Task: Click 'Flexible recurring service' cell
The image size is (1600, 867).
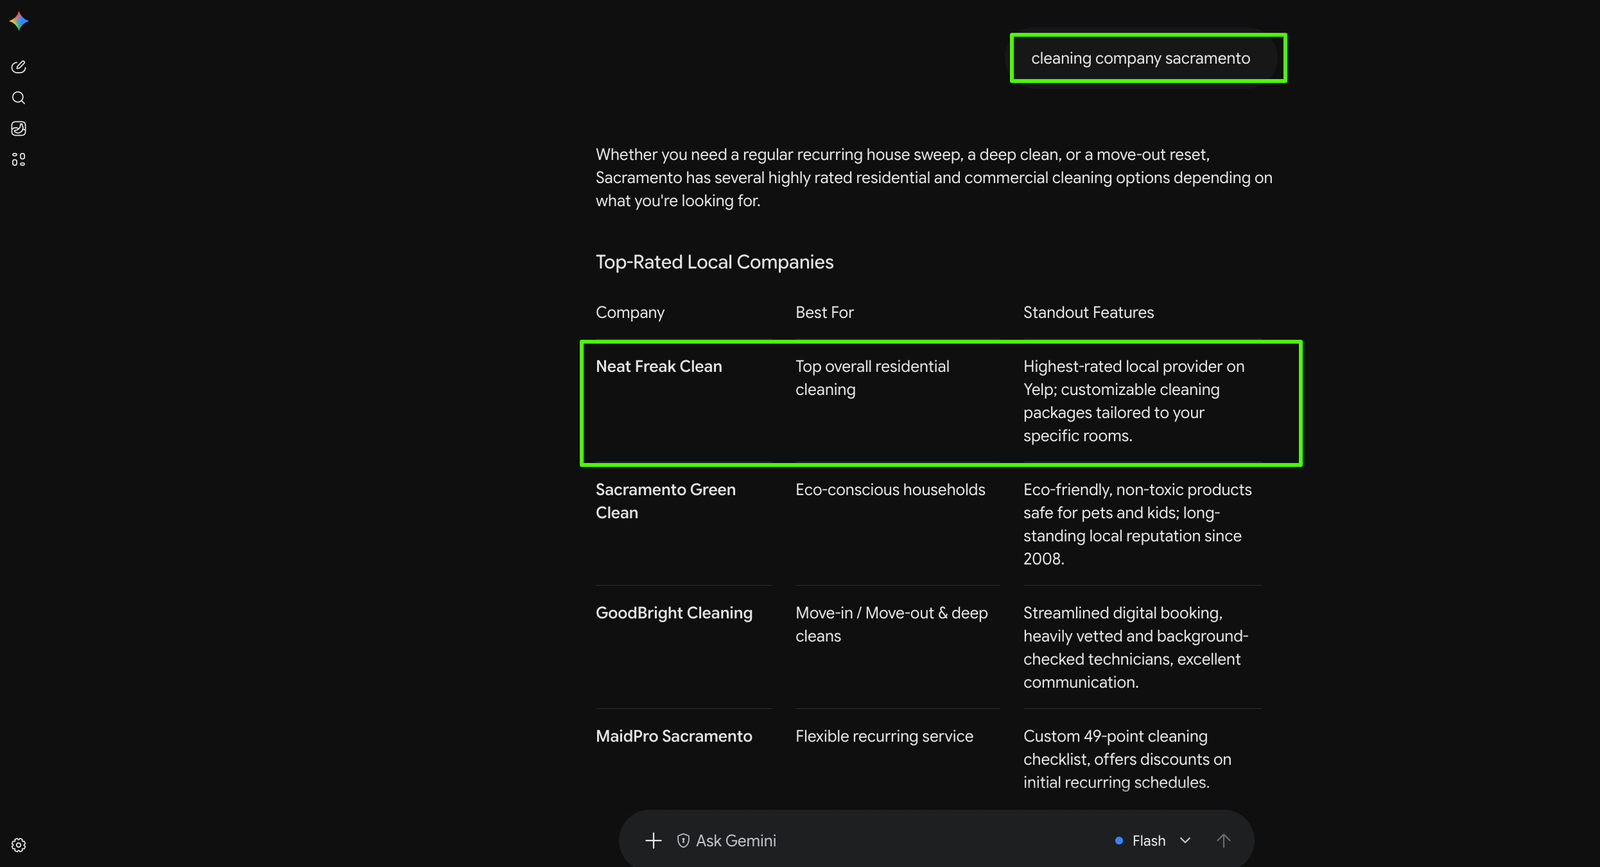Action: coord(885,736)
